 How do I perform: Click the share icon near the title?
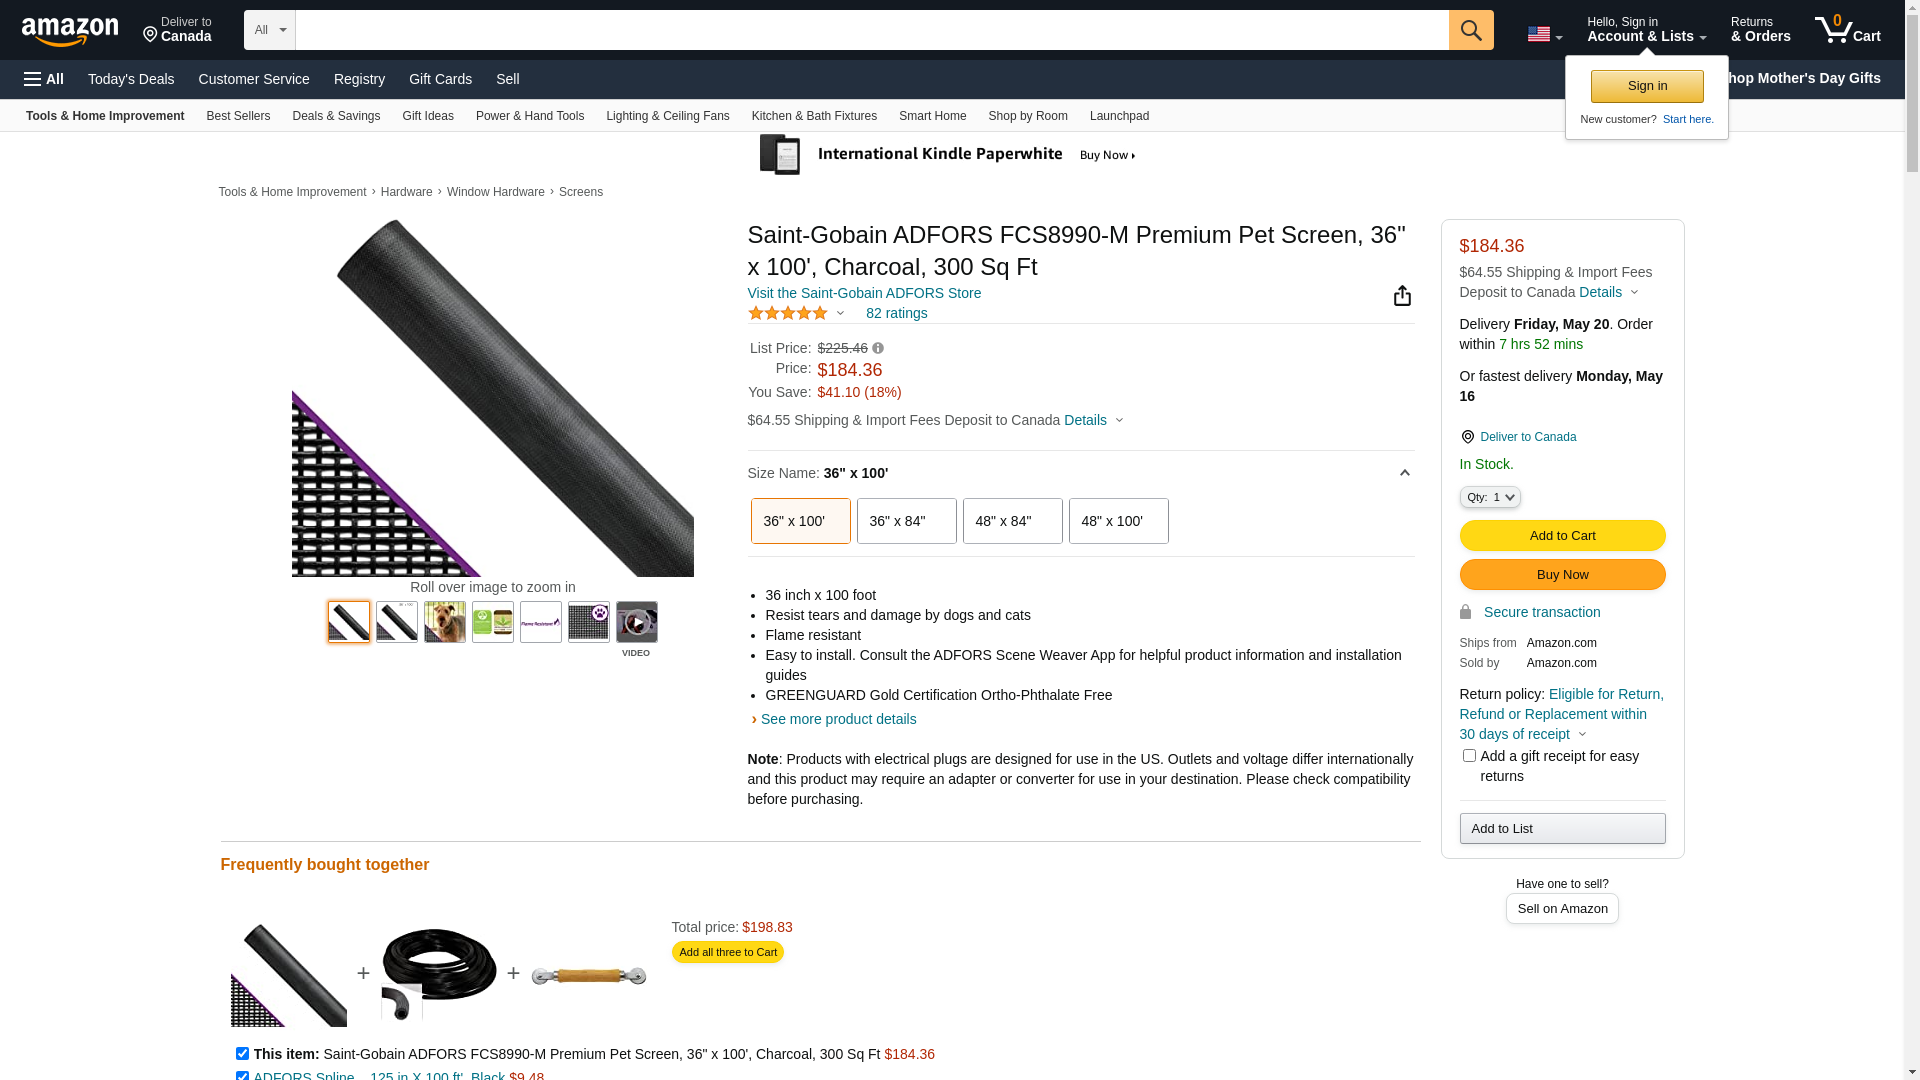pos(1402,296)
